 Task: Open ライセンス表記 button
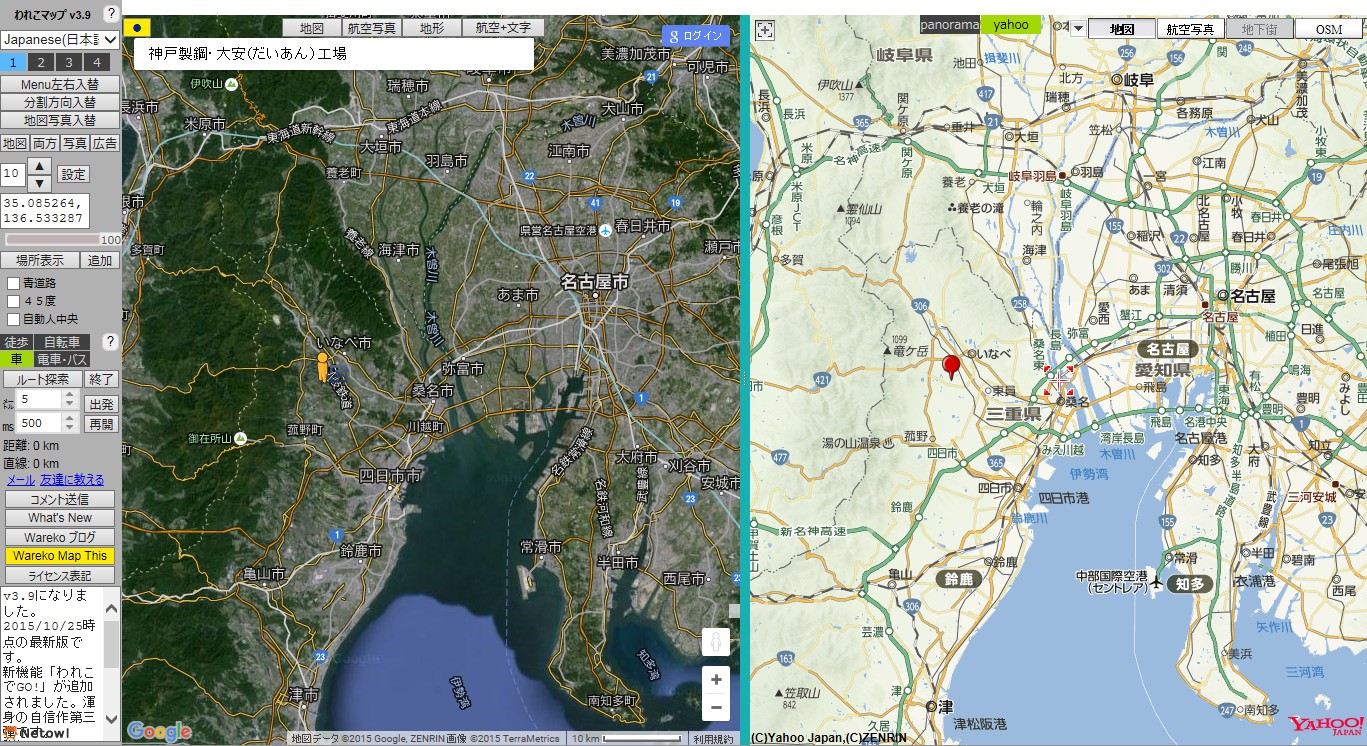coord(60,576)
